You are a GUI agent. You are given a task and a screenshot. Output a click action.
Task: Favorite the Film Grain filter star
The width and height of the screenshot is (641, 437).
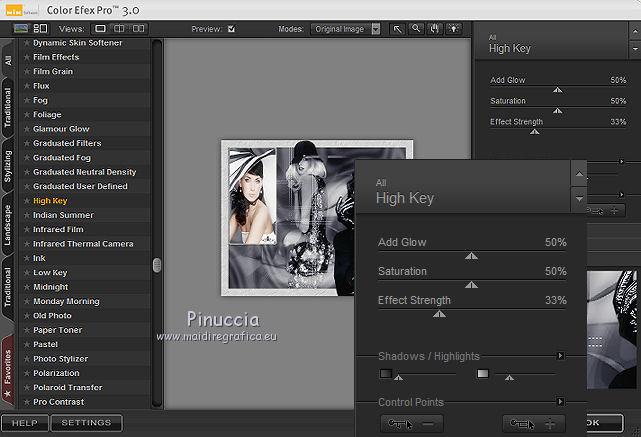[25, 71]
